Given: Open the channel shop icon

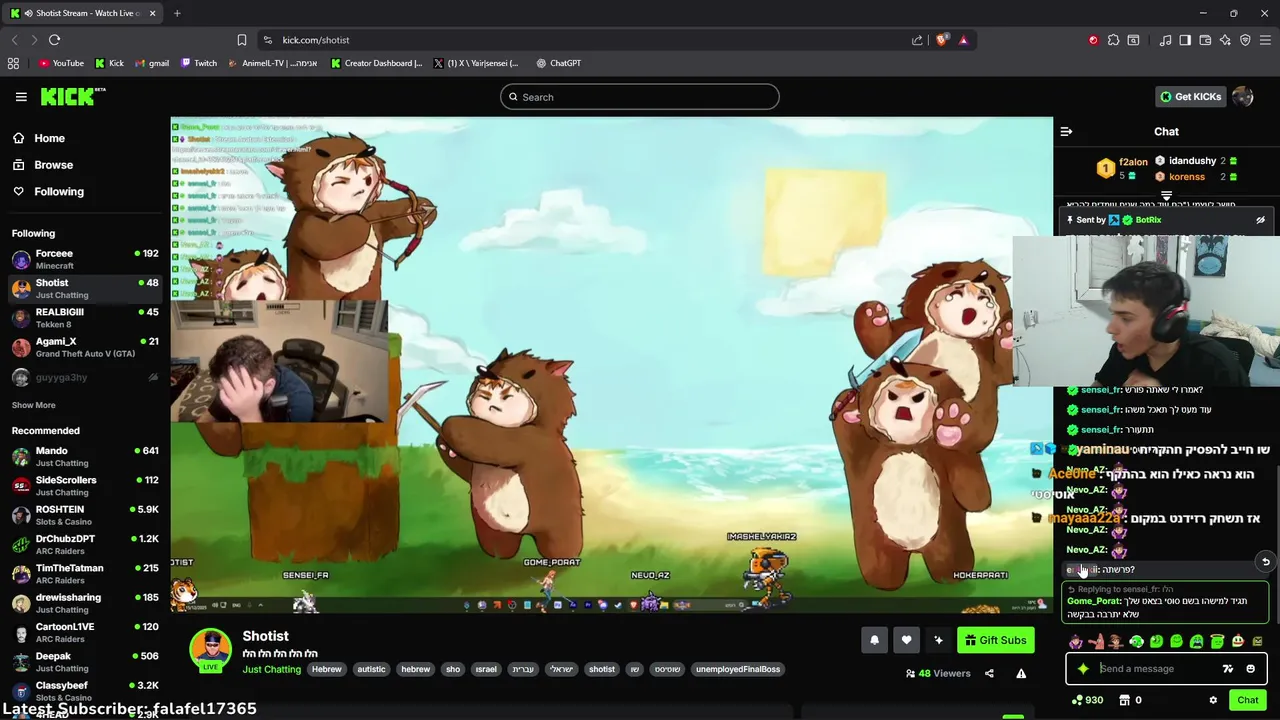Looking at the screenshot, I should [x=1124, y=700].
